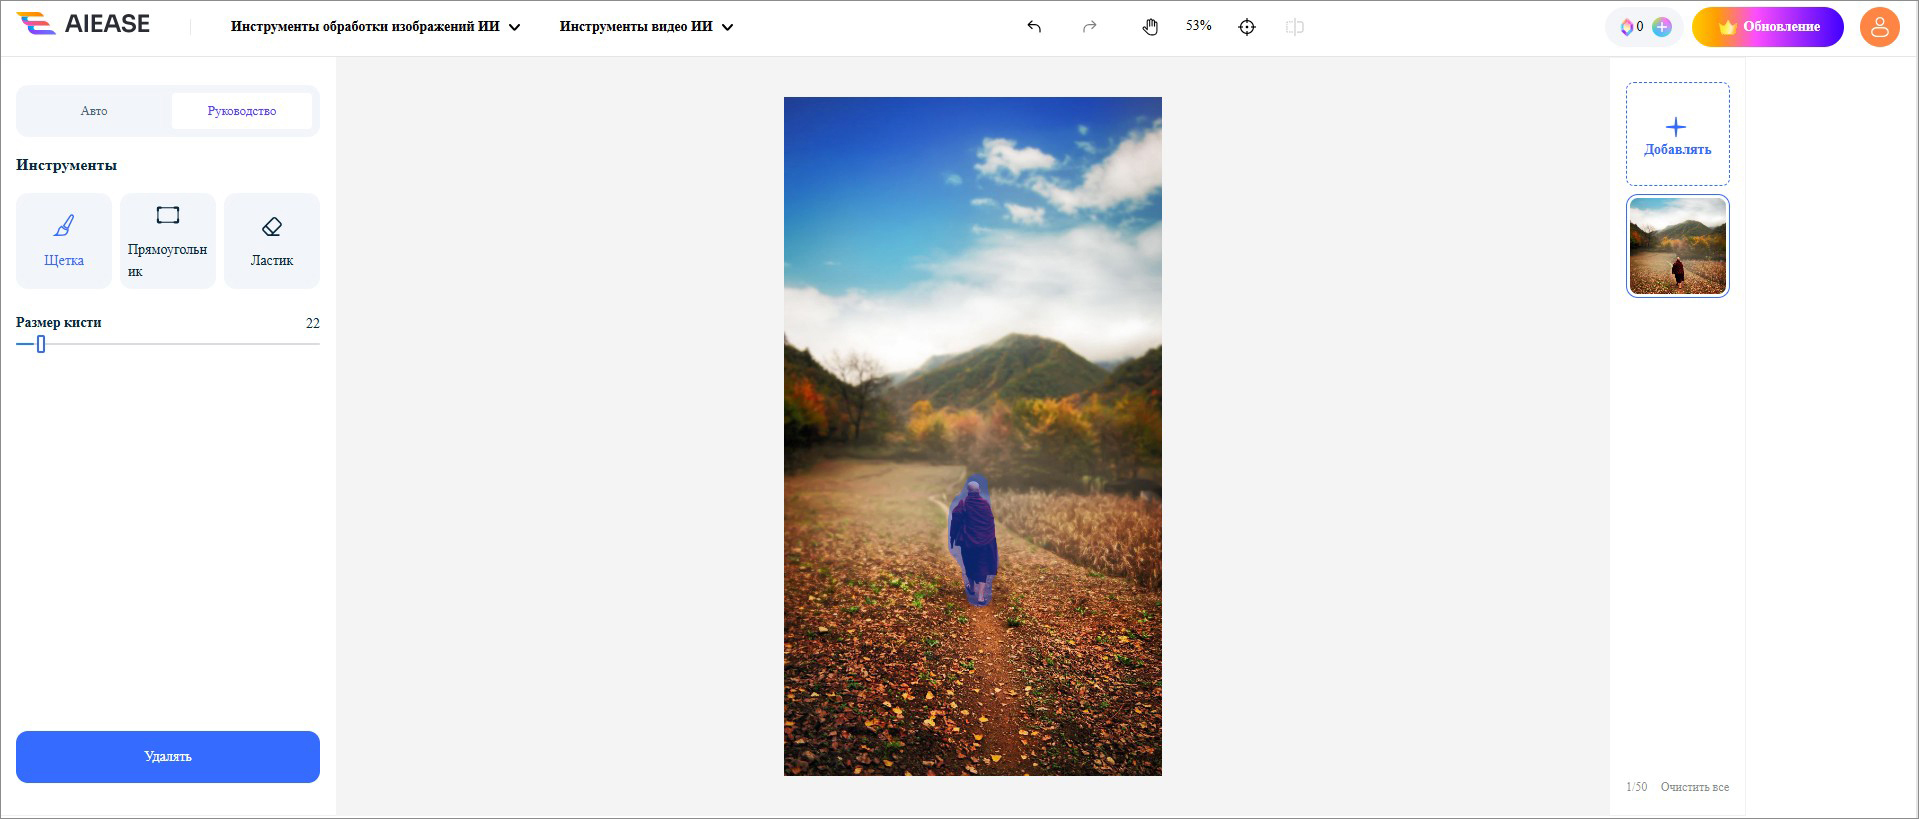Click the undo arrow icon
Image resolution: width=1919 pixels, height=819 pixels.
pyautogui.click(x=1034, y=27)
